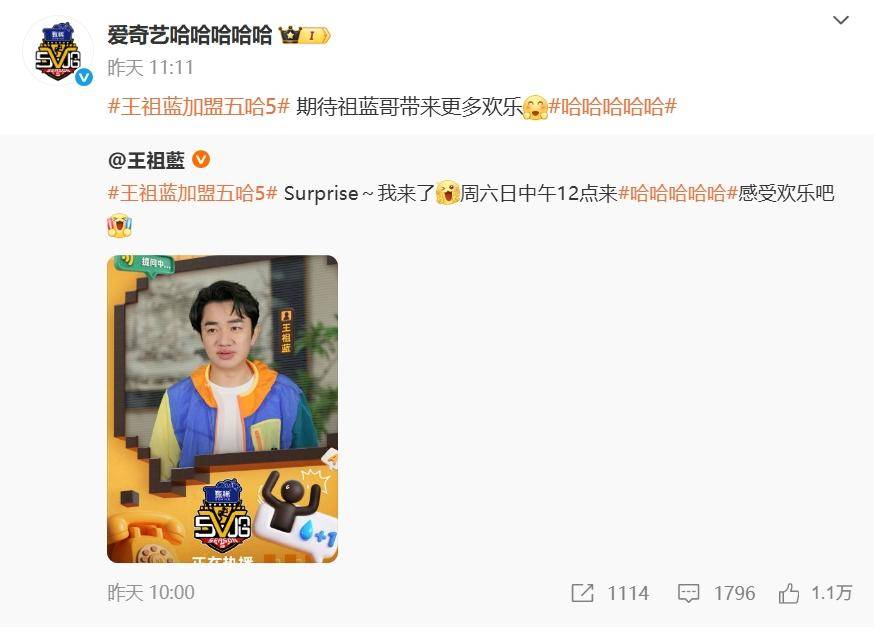Open the reposted photo thumbnail

[222, 409]
